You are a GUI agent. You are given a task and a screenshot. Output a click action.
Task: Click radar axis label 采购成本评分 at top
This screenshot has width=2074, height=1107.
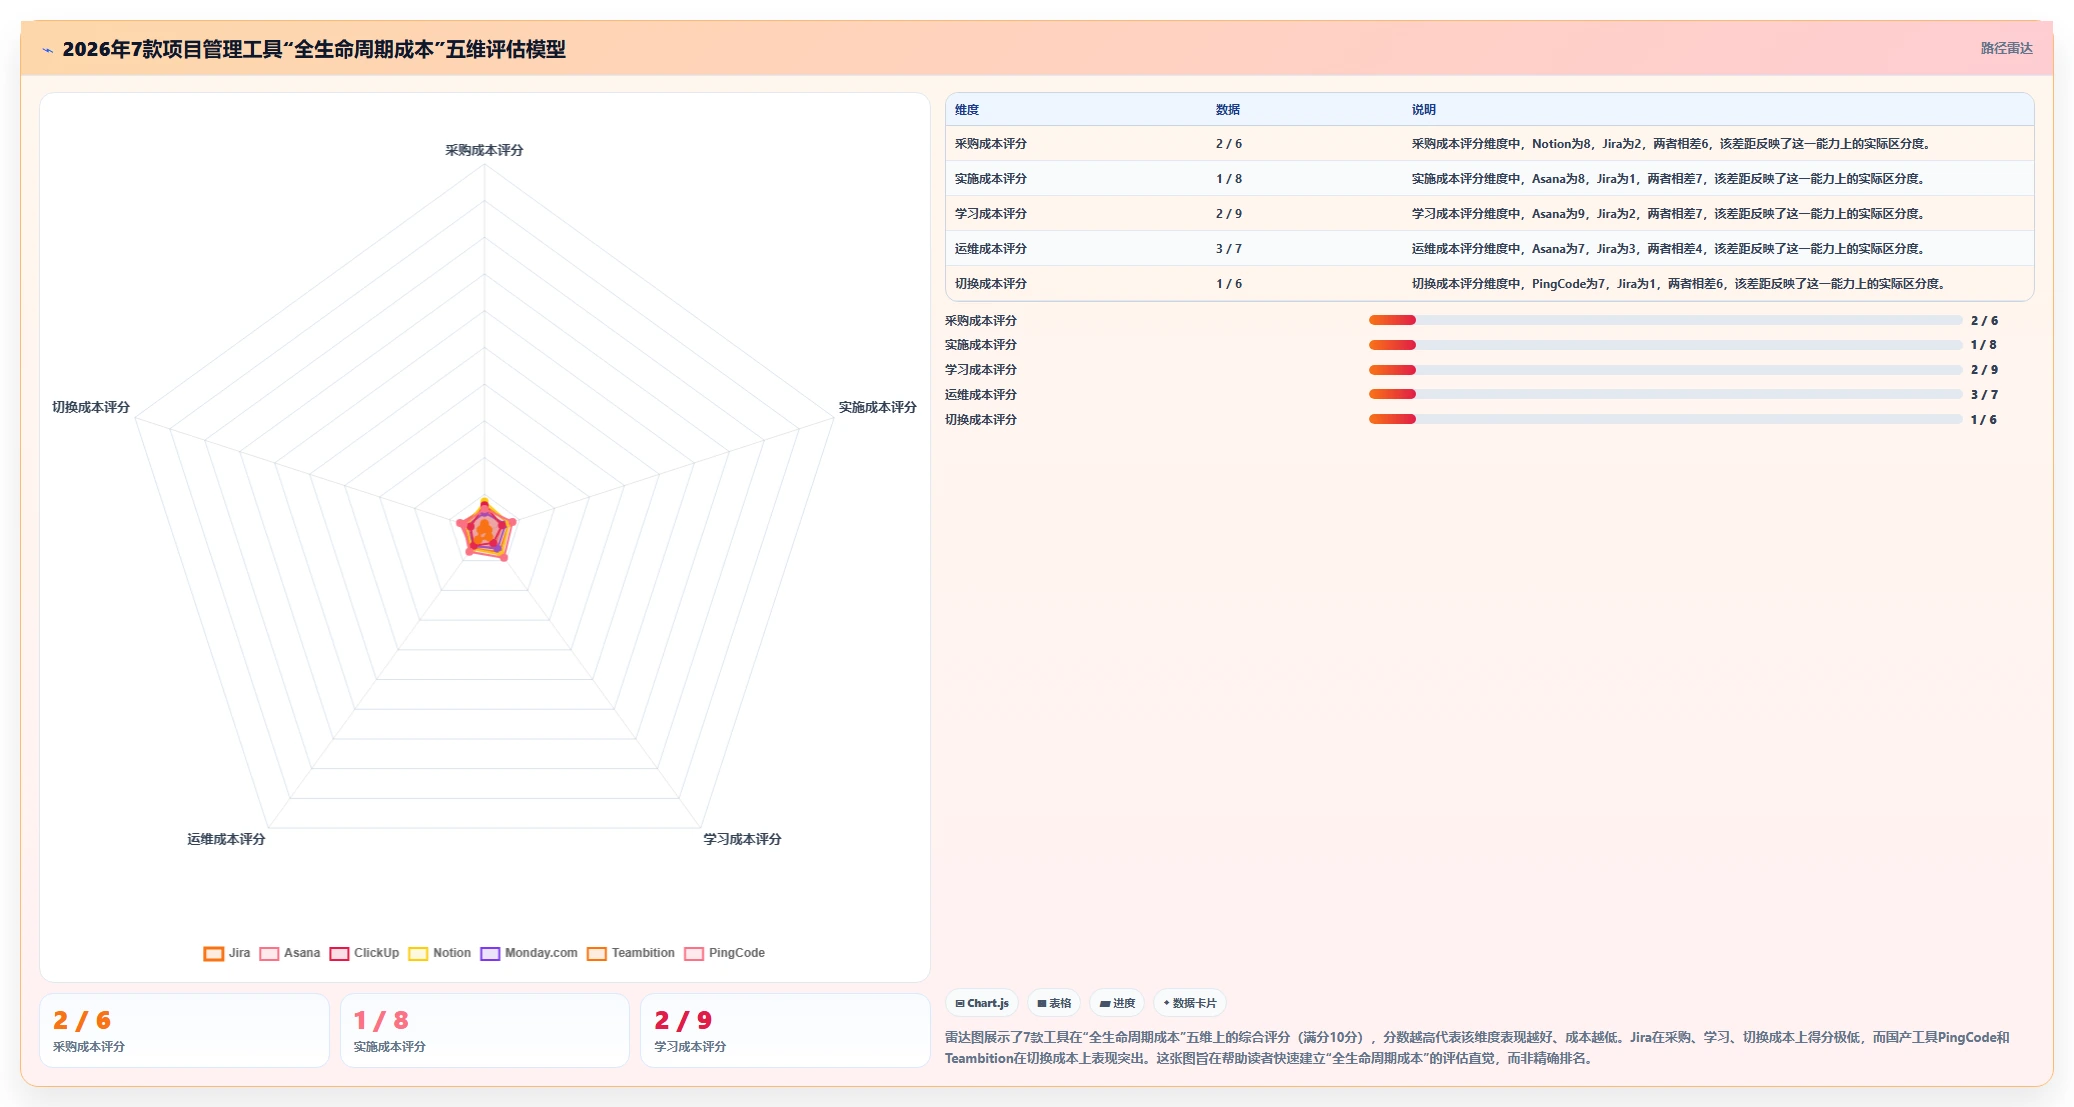[484, 150]
